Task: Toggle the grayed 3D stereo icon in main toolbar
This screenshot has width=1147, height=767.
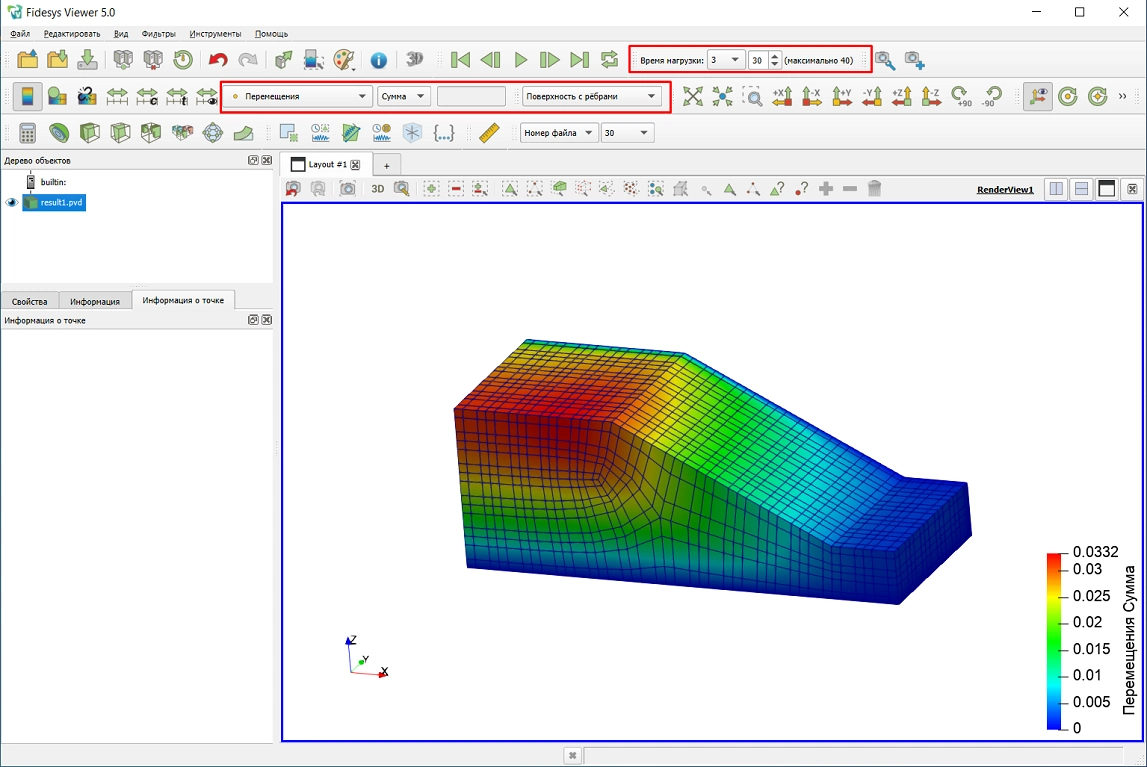Action: (414, 59)
